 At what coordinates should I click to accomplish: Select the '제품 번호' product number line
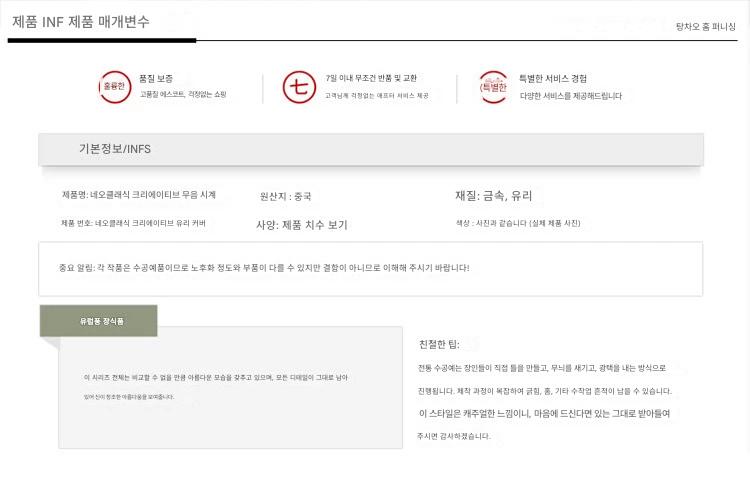[133, 223]
